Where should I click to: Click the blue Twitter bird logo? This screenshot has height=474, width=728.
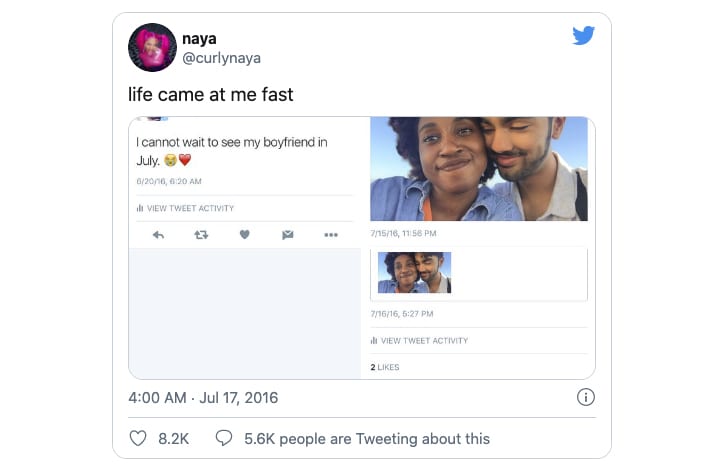[x=584, y=35]
